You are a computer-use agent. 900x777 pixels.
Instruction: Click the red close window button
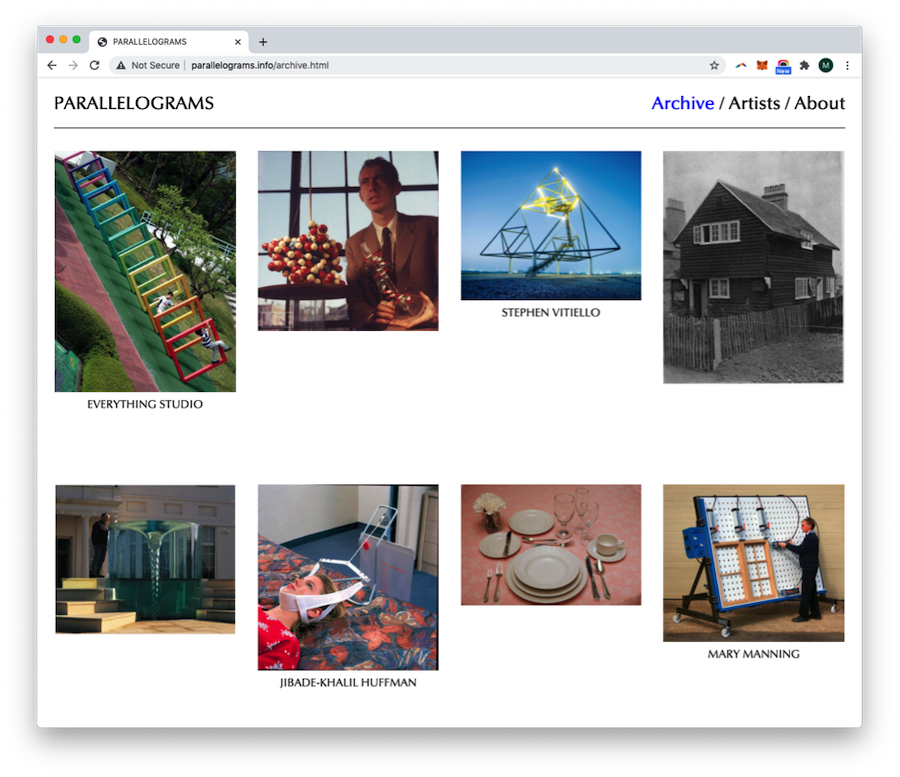pyautogui.click(x=50, y=40)
